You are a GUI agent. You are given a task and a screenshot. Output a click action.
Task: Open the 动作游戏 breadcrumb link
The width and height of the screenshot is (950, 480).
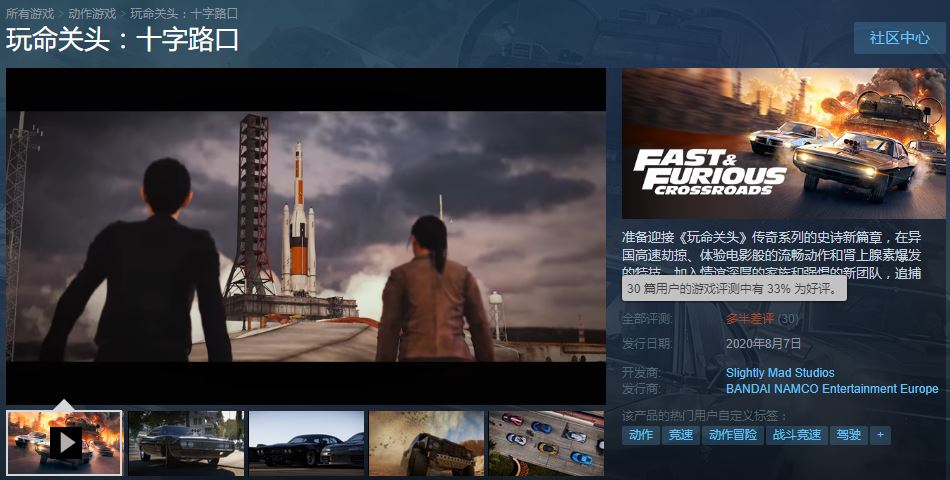tap(92, 13)
